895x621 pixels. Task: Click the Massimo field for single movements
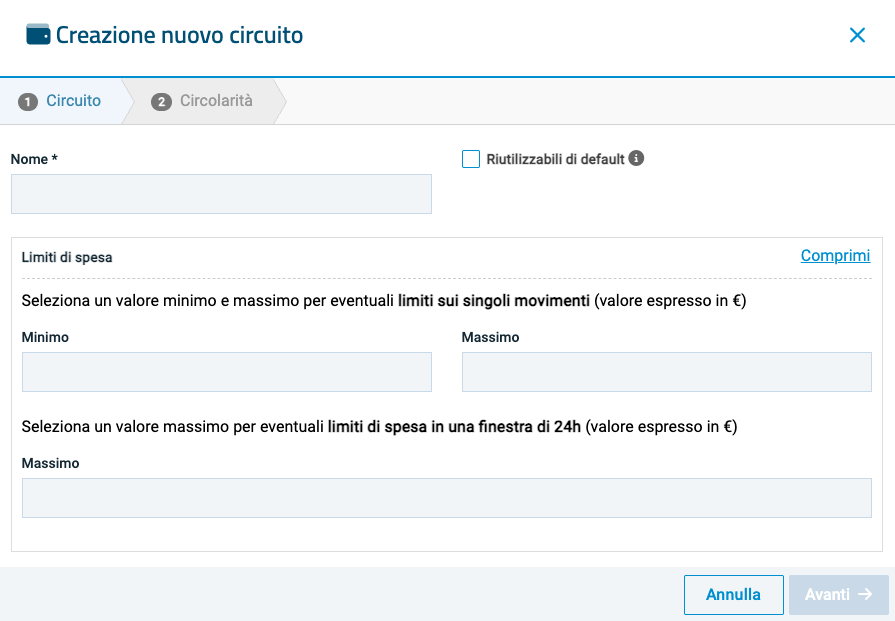(x=666, y=372)
